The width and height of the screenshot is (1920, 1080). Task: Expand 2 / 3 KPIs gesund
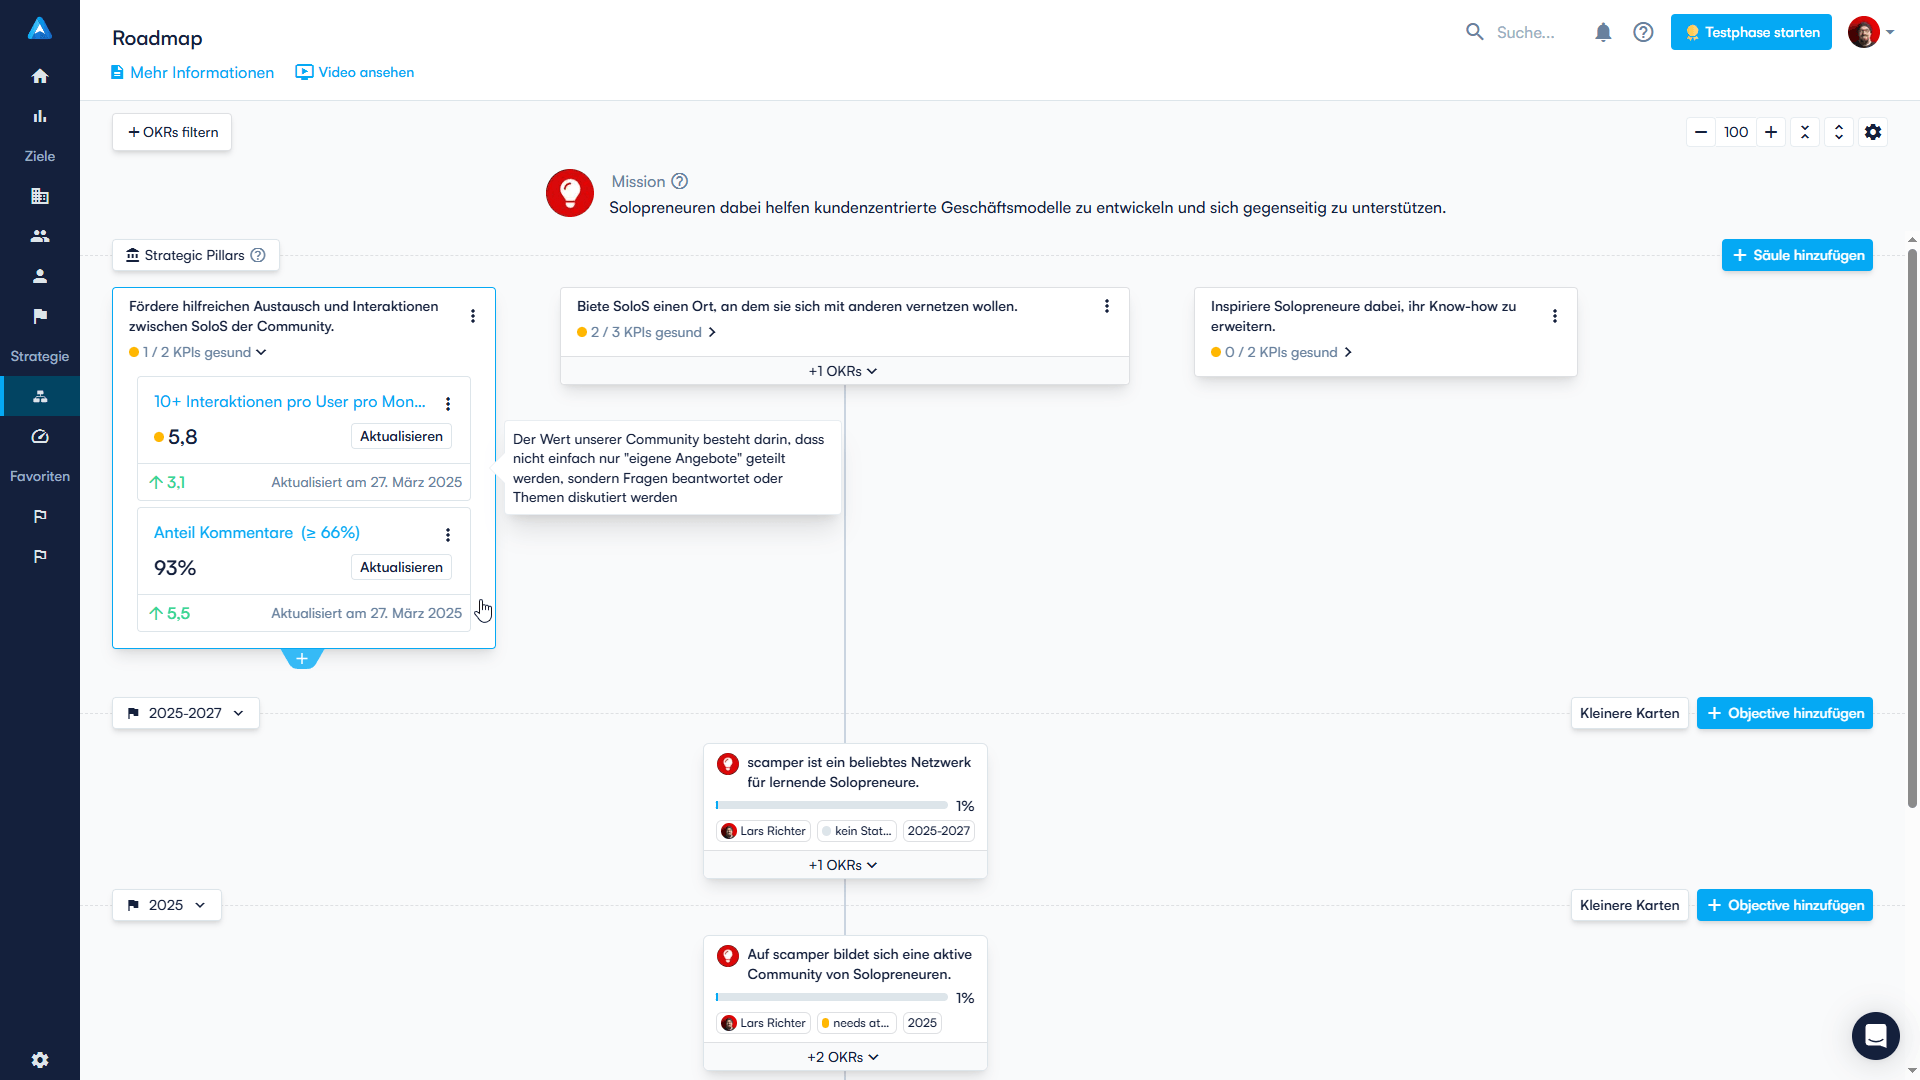click(x=647, y=332)
